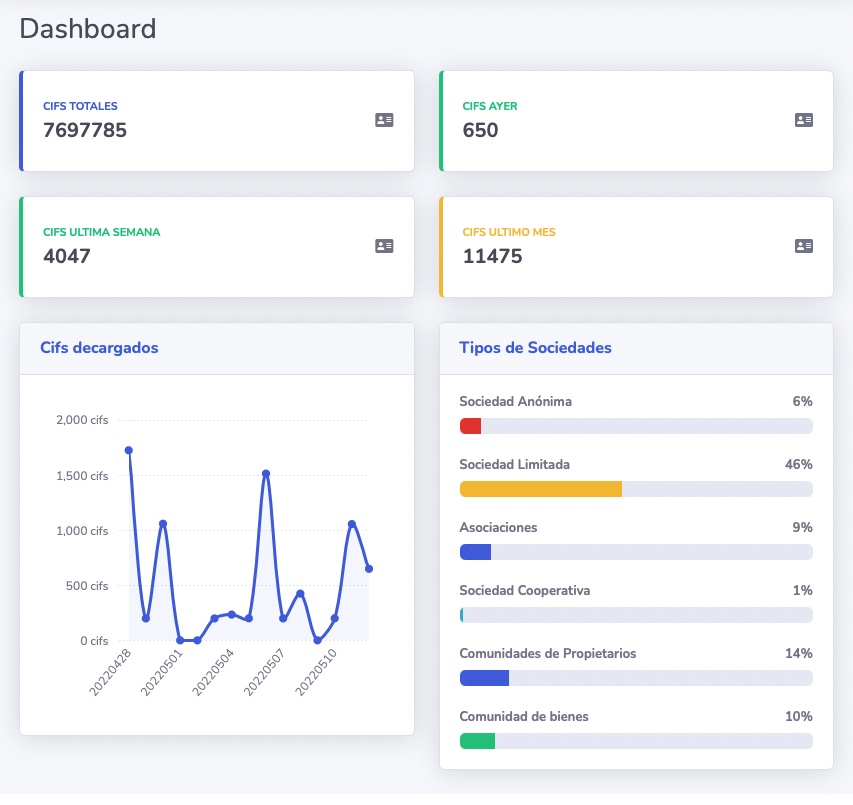
Task: Click Comunidades de Propietarios progress bar
Action: [484, 678]
